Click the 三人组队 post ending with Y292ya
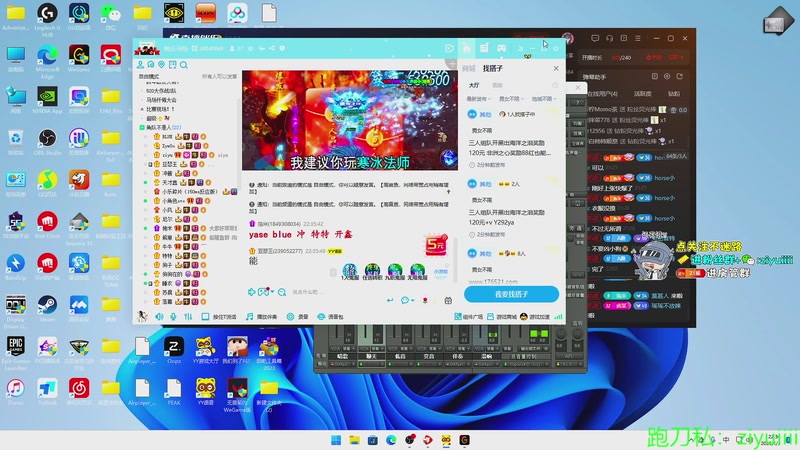Screen dimensions: 800x450 [x=507, y=217]
